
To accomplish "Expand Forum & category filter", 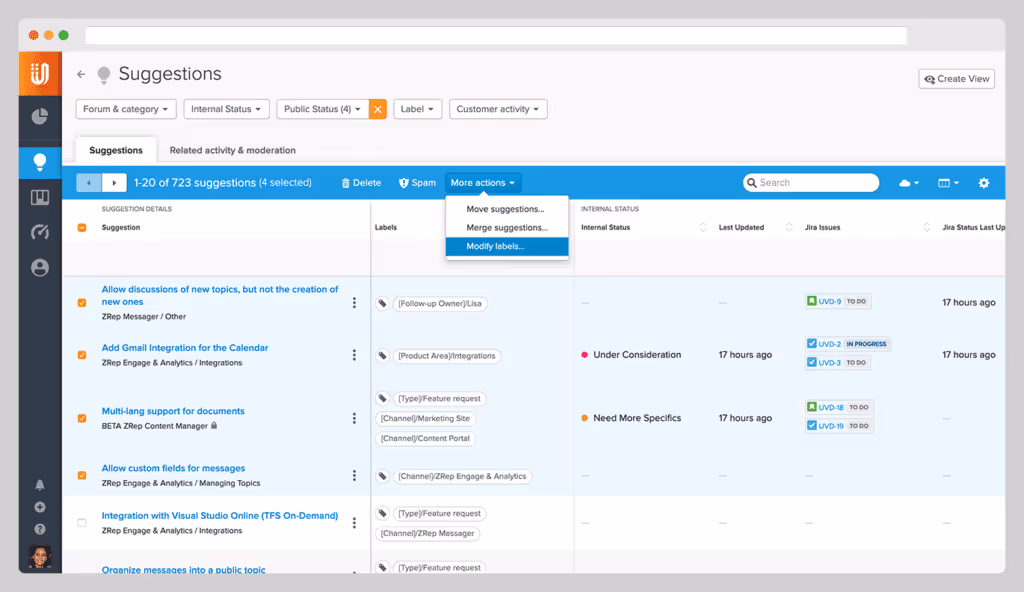I will (125, 109).
